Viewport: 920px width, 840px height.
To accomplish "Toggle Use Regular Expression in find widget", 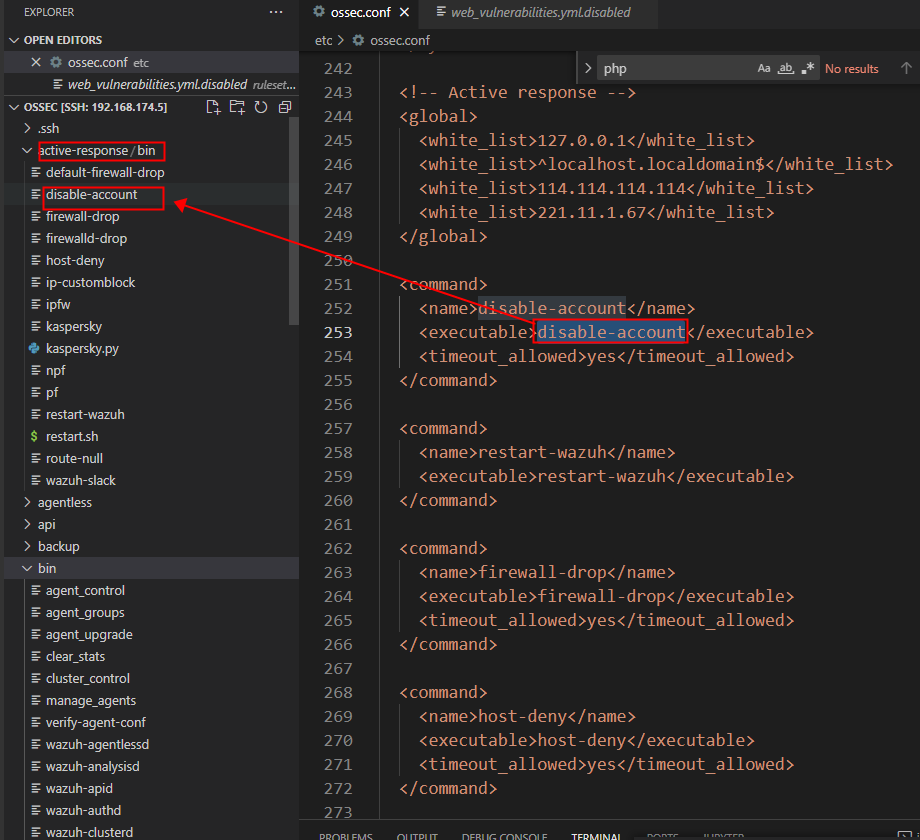I will (808, 69).
